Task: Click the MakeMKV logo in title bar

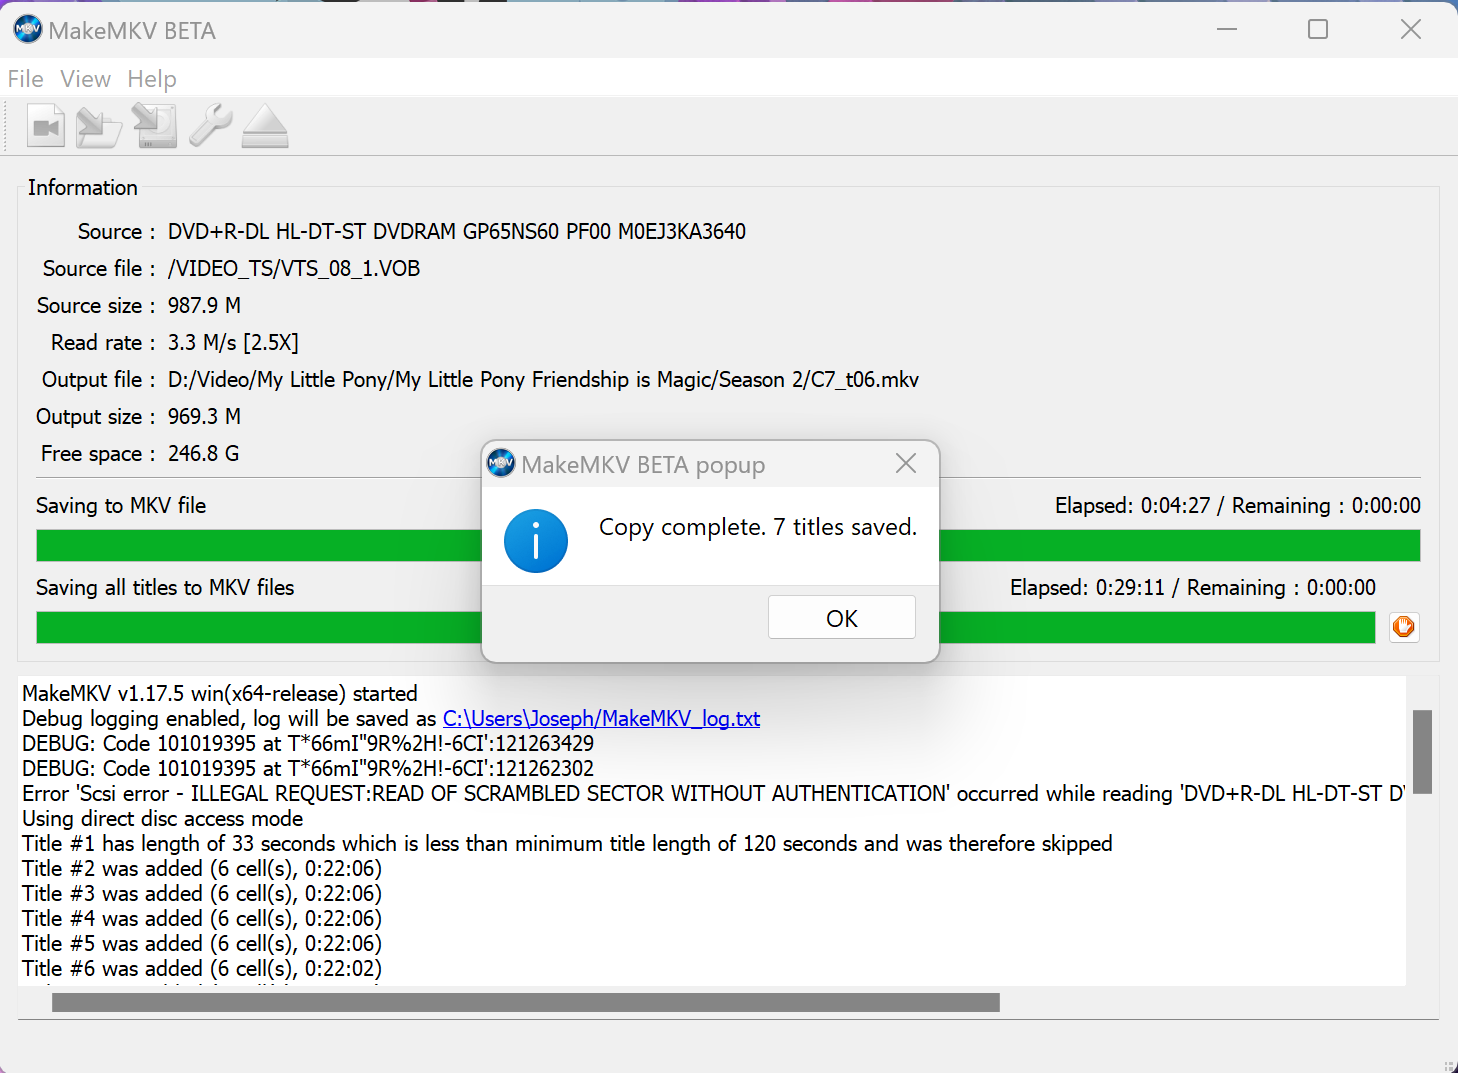Action: [x=27, y=30]
